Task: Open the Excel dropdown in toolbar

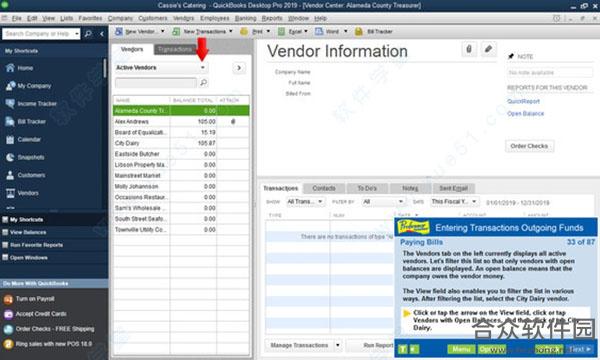Action: pyautogui.click(x=306, y=31)
